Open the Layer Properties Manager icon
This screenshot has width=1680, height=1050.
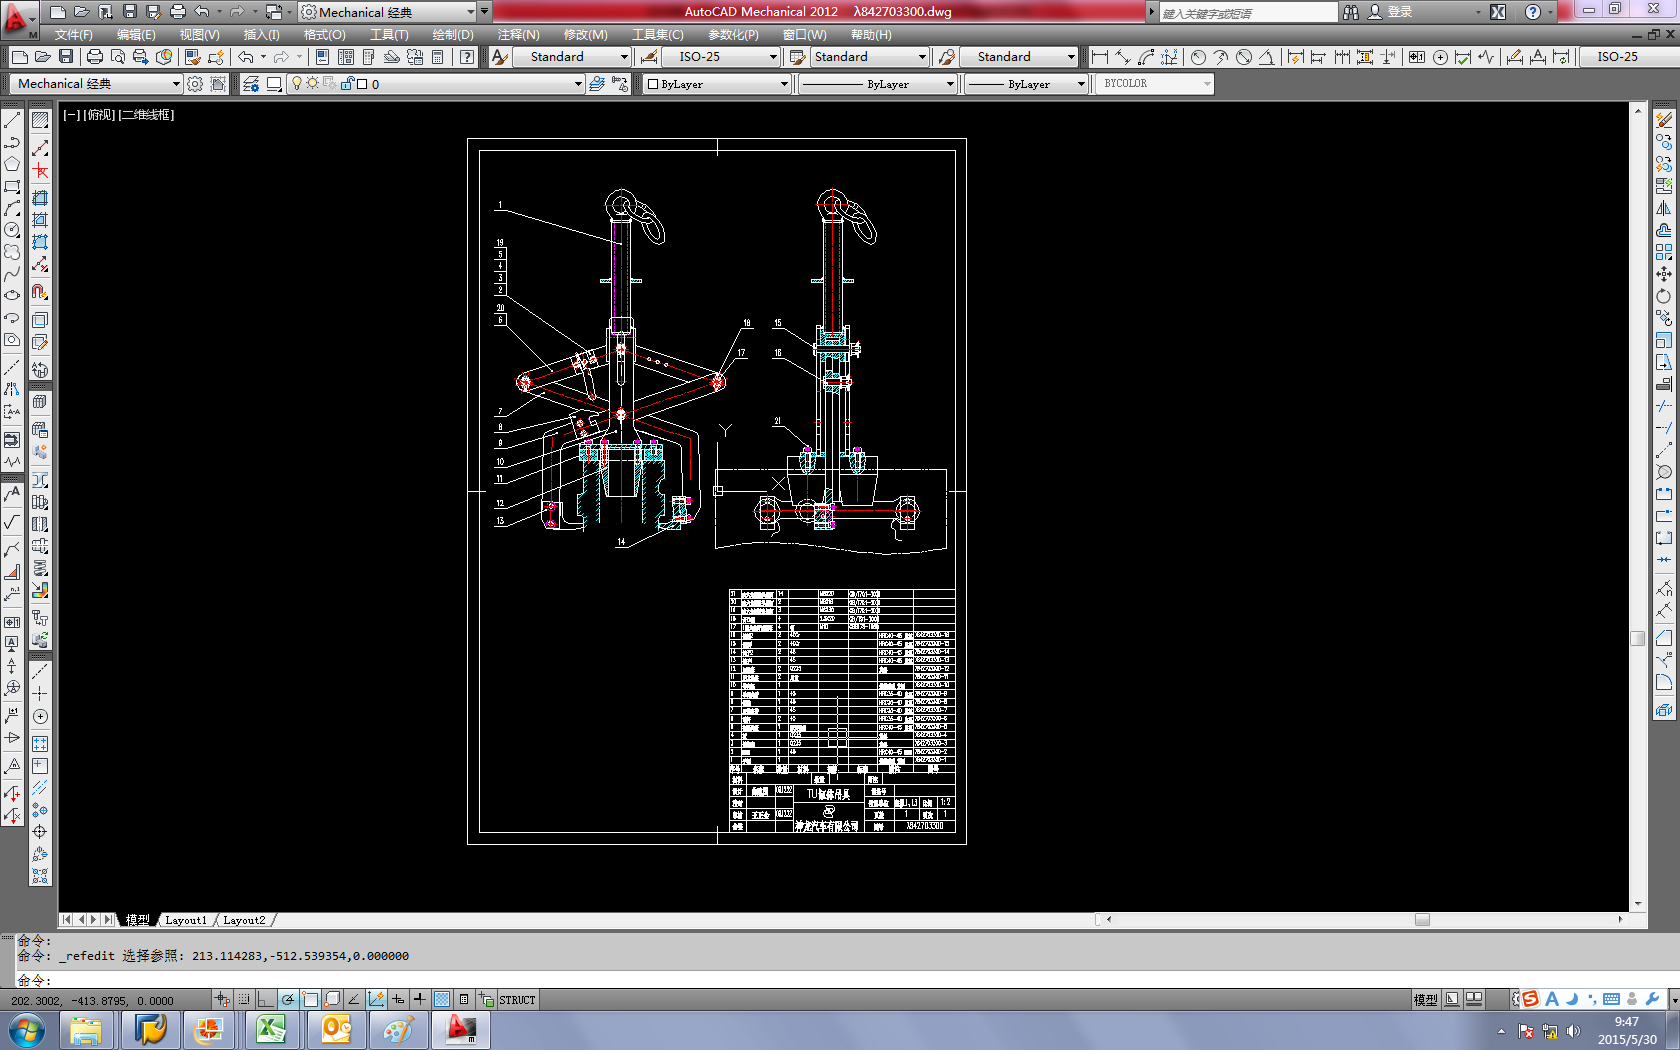[250, 84]
